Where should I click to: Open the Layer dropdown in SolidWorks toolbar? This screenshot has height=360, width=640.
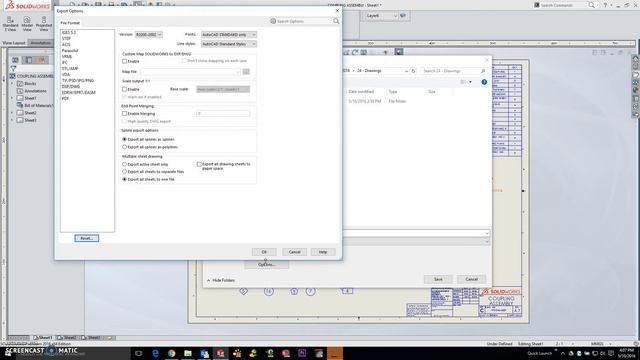[x=381, y=16]
